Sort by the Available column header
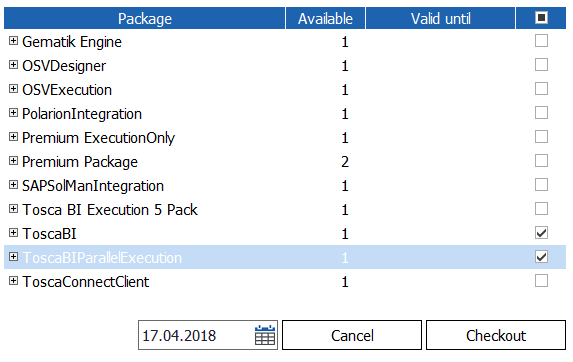 [325, 18]
